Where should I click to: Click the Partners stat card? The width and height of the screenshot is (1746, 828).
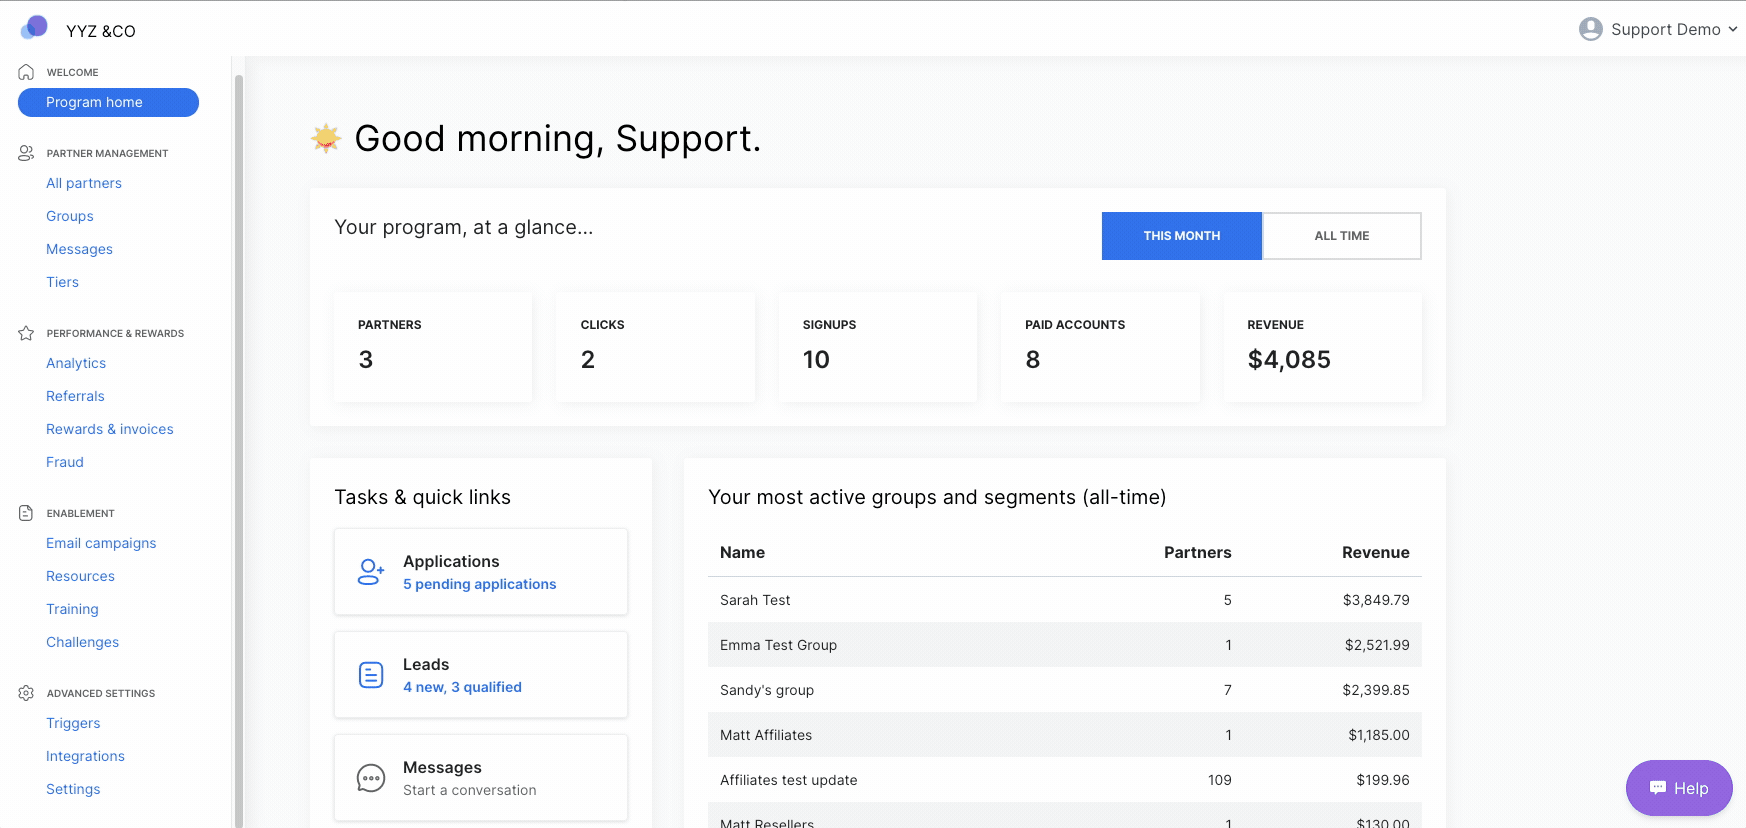(433, 347)
